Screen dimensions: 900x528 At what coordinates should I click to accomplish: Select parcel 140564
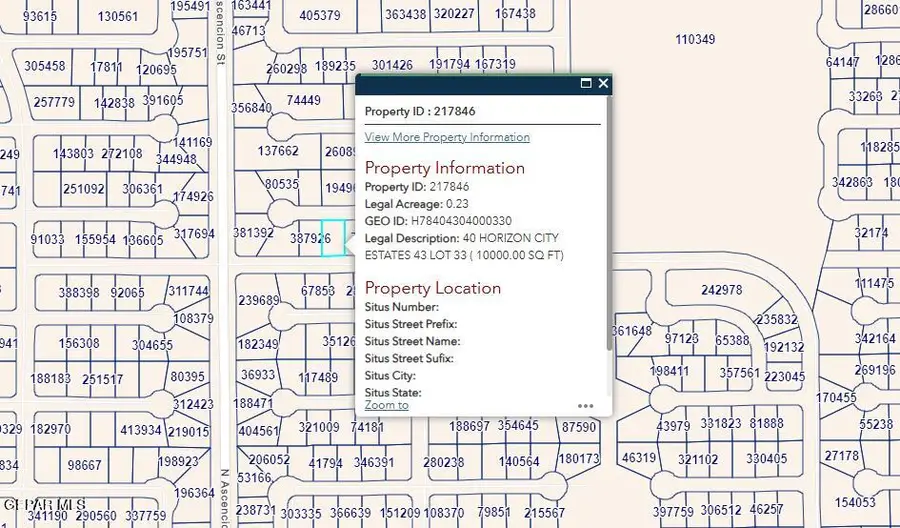(x=519, y=461)
